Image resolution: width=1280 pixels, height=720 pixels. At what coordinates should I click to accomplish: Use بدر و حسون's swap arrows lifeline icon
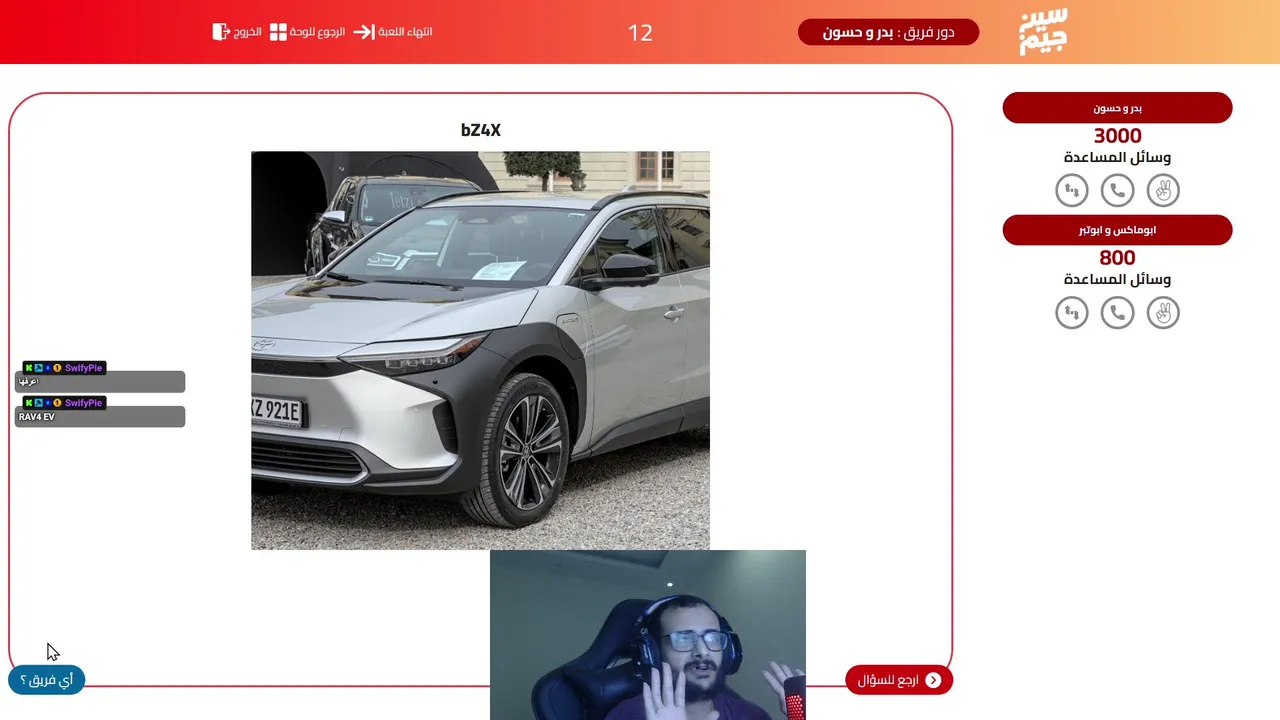[x=1072, y=190]
